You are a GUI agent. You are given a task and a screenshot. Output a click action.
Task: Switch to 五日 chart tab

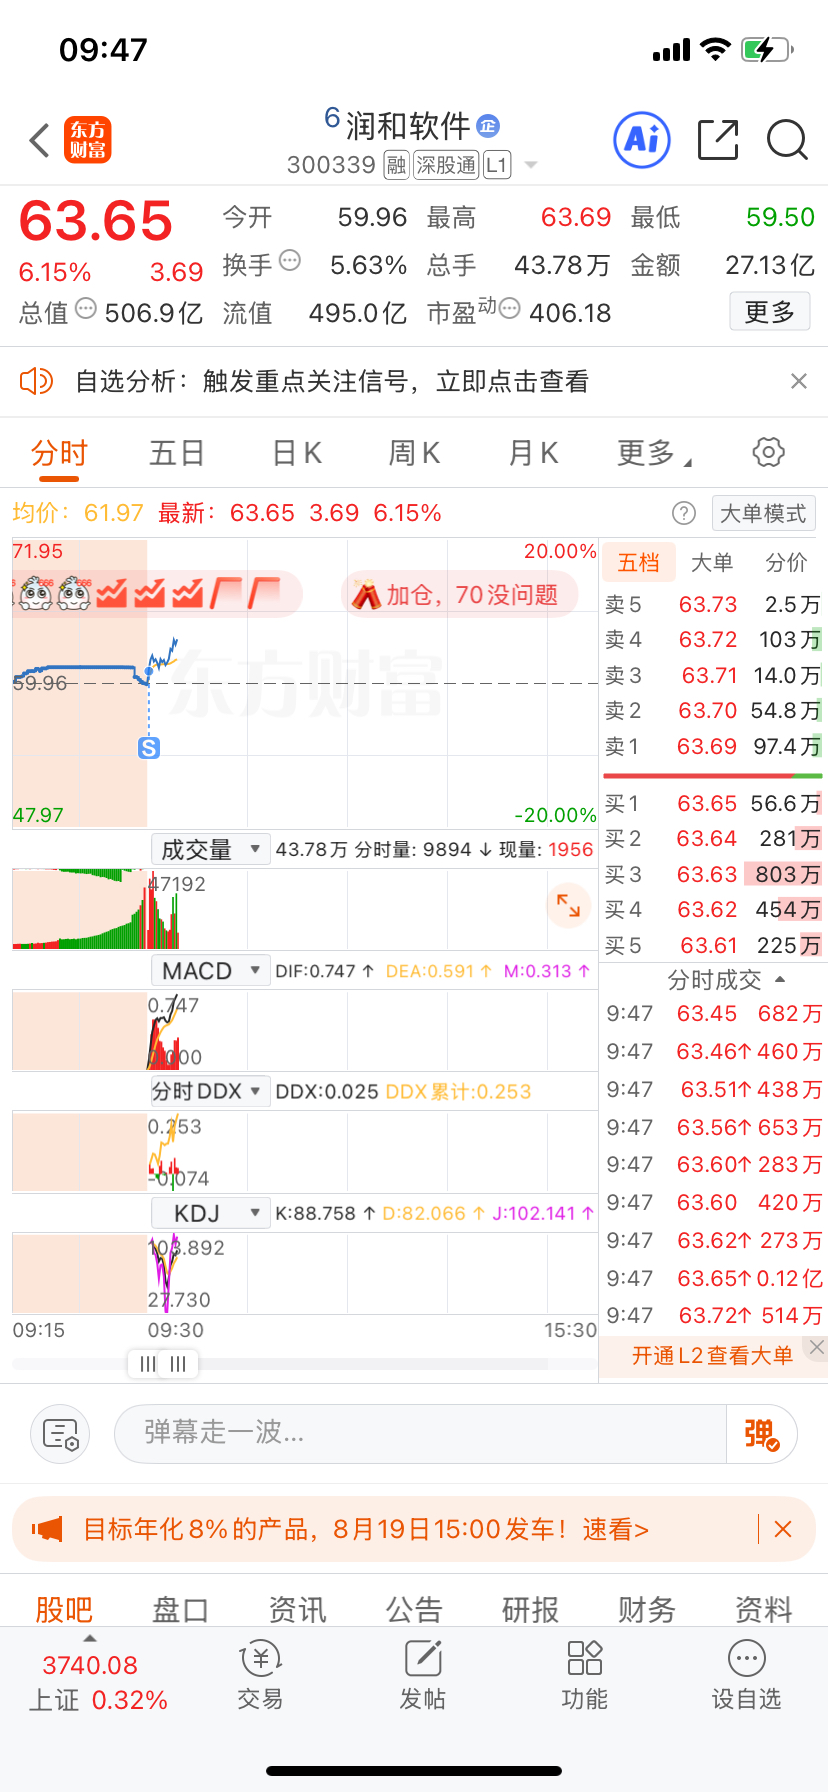[177, 453]
